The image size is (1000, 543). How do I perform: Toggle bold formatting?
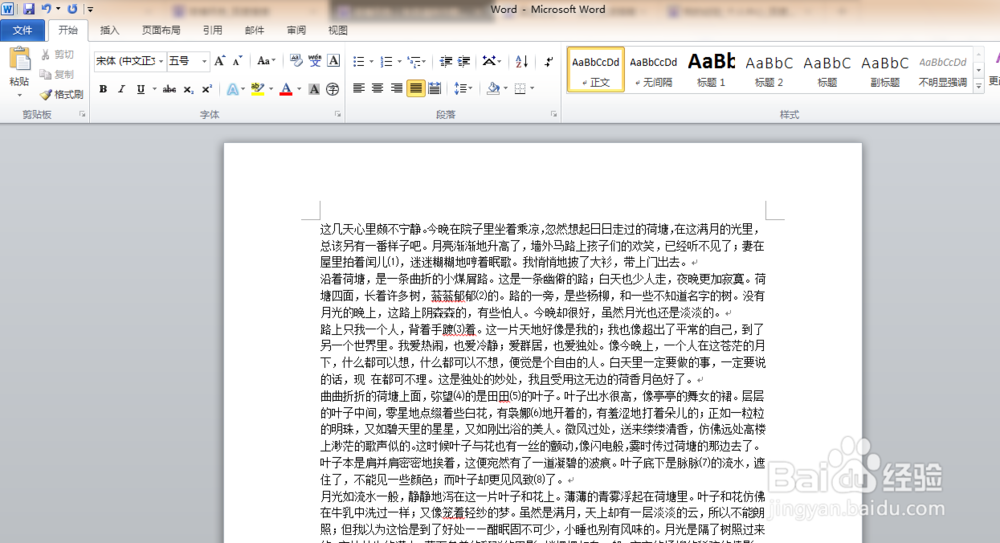[103, 89]
